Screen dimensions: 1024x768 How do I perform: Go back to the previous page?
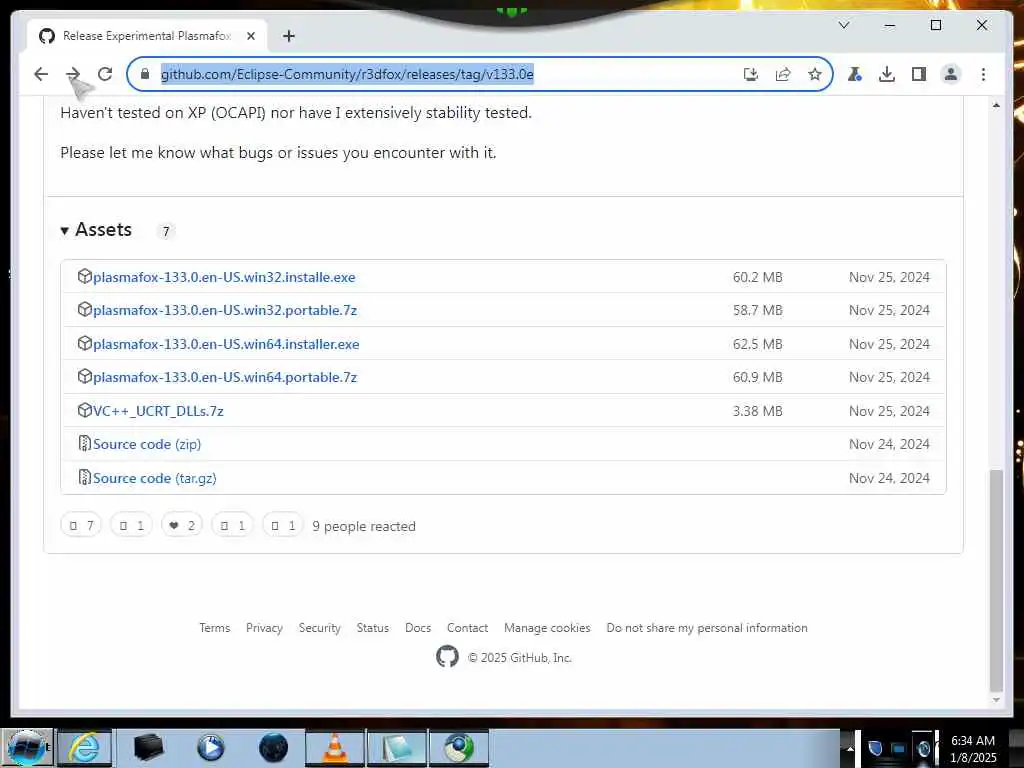pos(41,74)
